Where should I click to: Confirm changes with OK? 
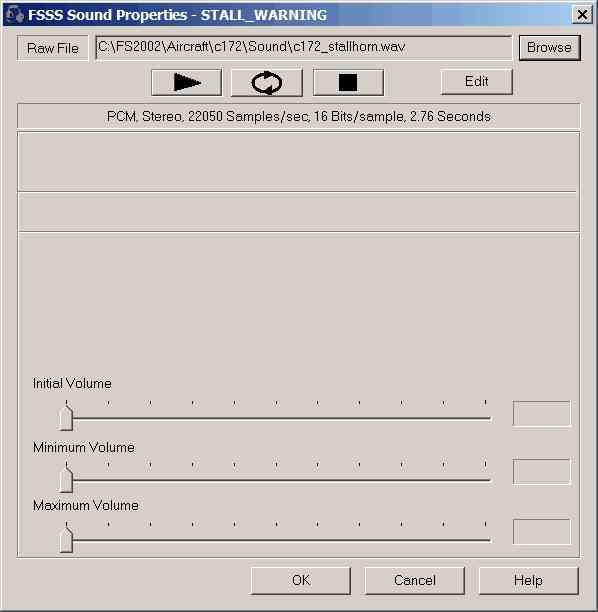click(x=301, y=580)
